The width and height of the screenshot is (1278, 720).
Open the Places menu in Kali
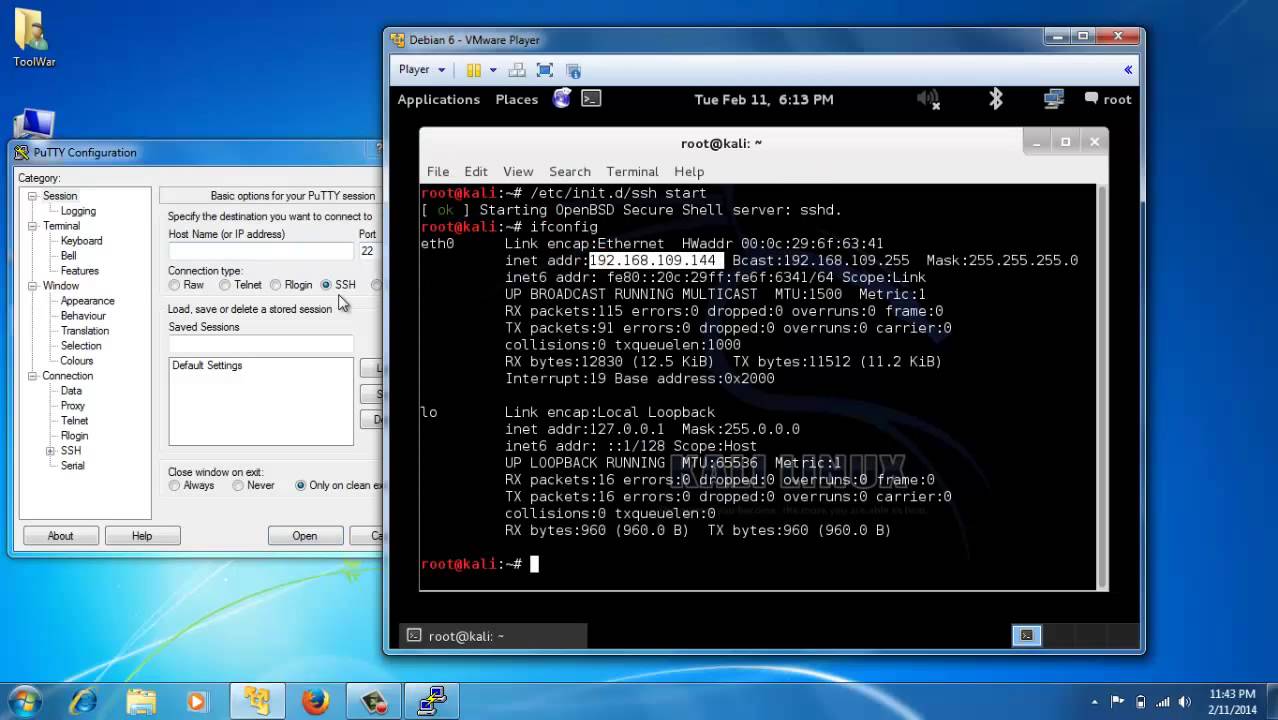[x=516, y=99]
